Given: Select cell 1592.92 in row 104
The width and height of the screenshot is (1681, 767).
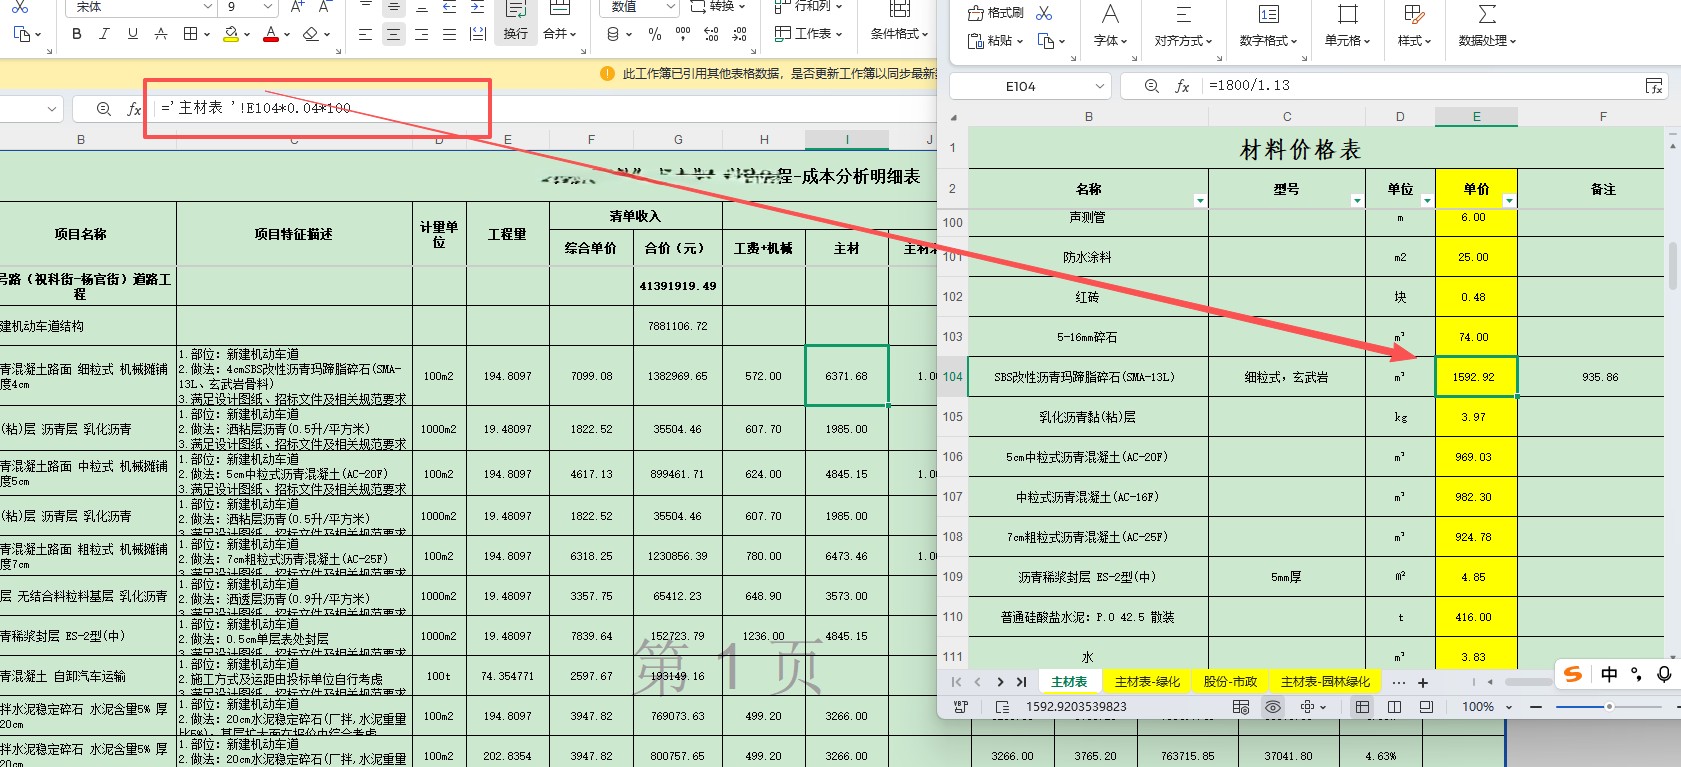Looking at the screenshot, I should point(1476,377).
